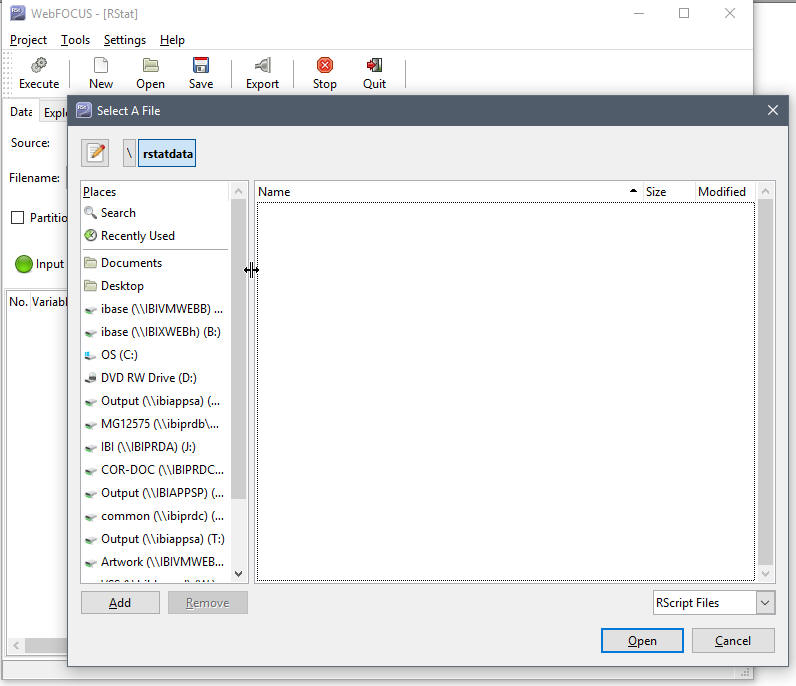
Task: Cancel the Select A File dialog
Action: click(733, 641)
